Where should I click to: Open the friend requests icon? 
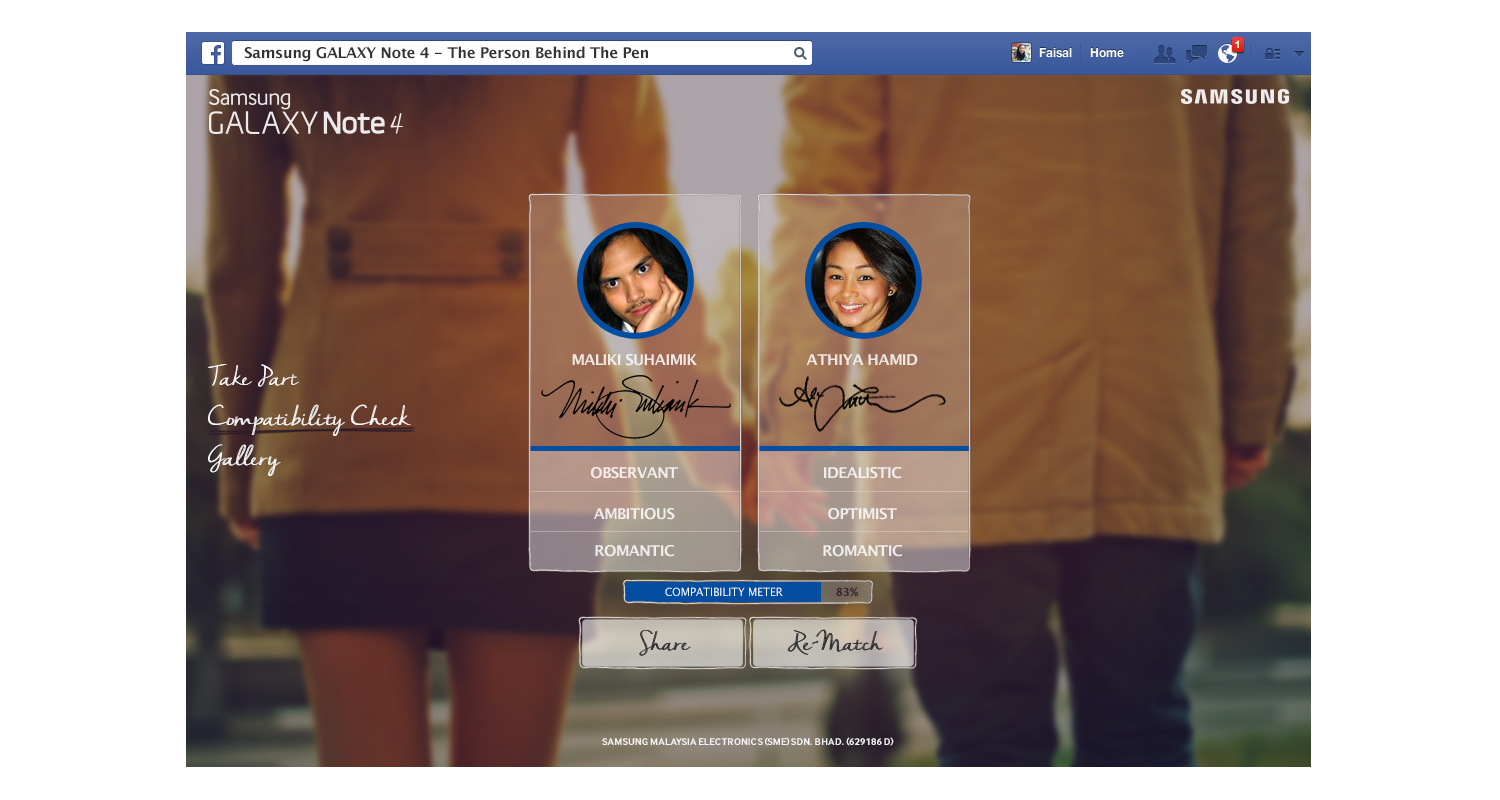click(1164, 54)
